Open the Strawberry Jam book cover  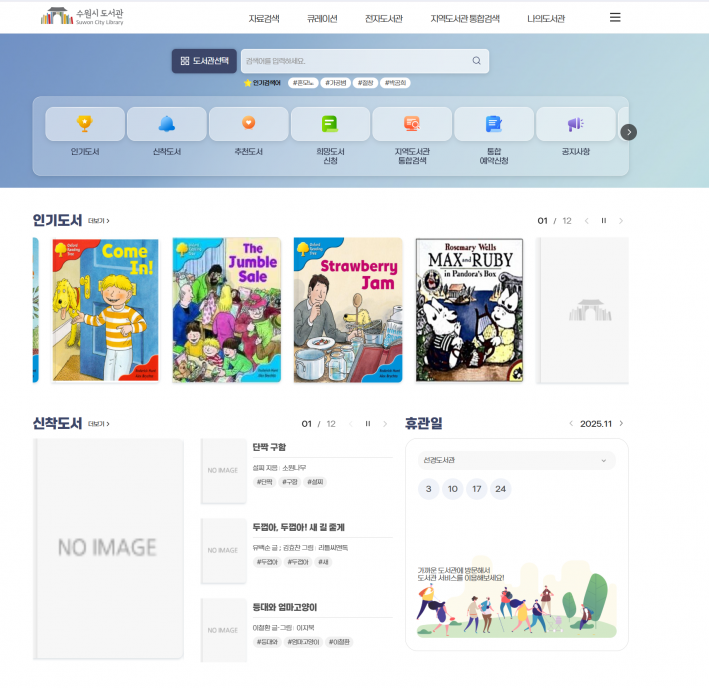[348, 310]
